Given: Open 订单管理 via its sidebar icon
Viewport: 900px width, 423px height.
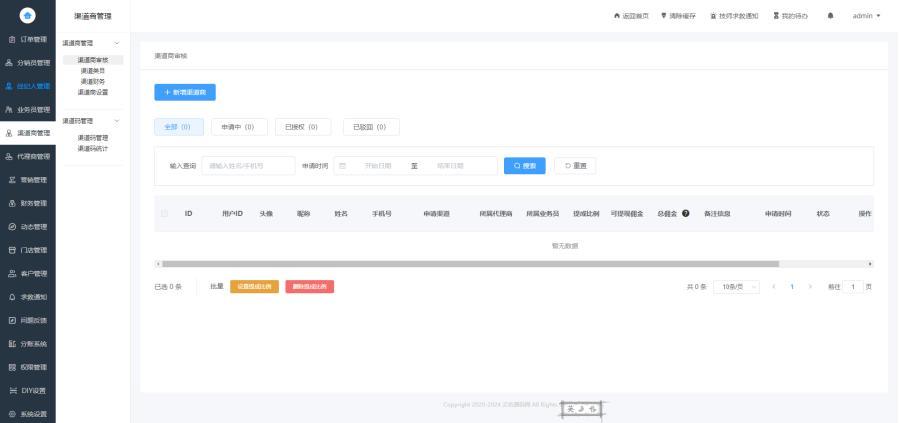Looking at the screenshot, I should tap(12, 40).
